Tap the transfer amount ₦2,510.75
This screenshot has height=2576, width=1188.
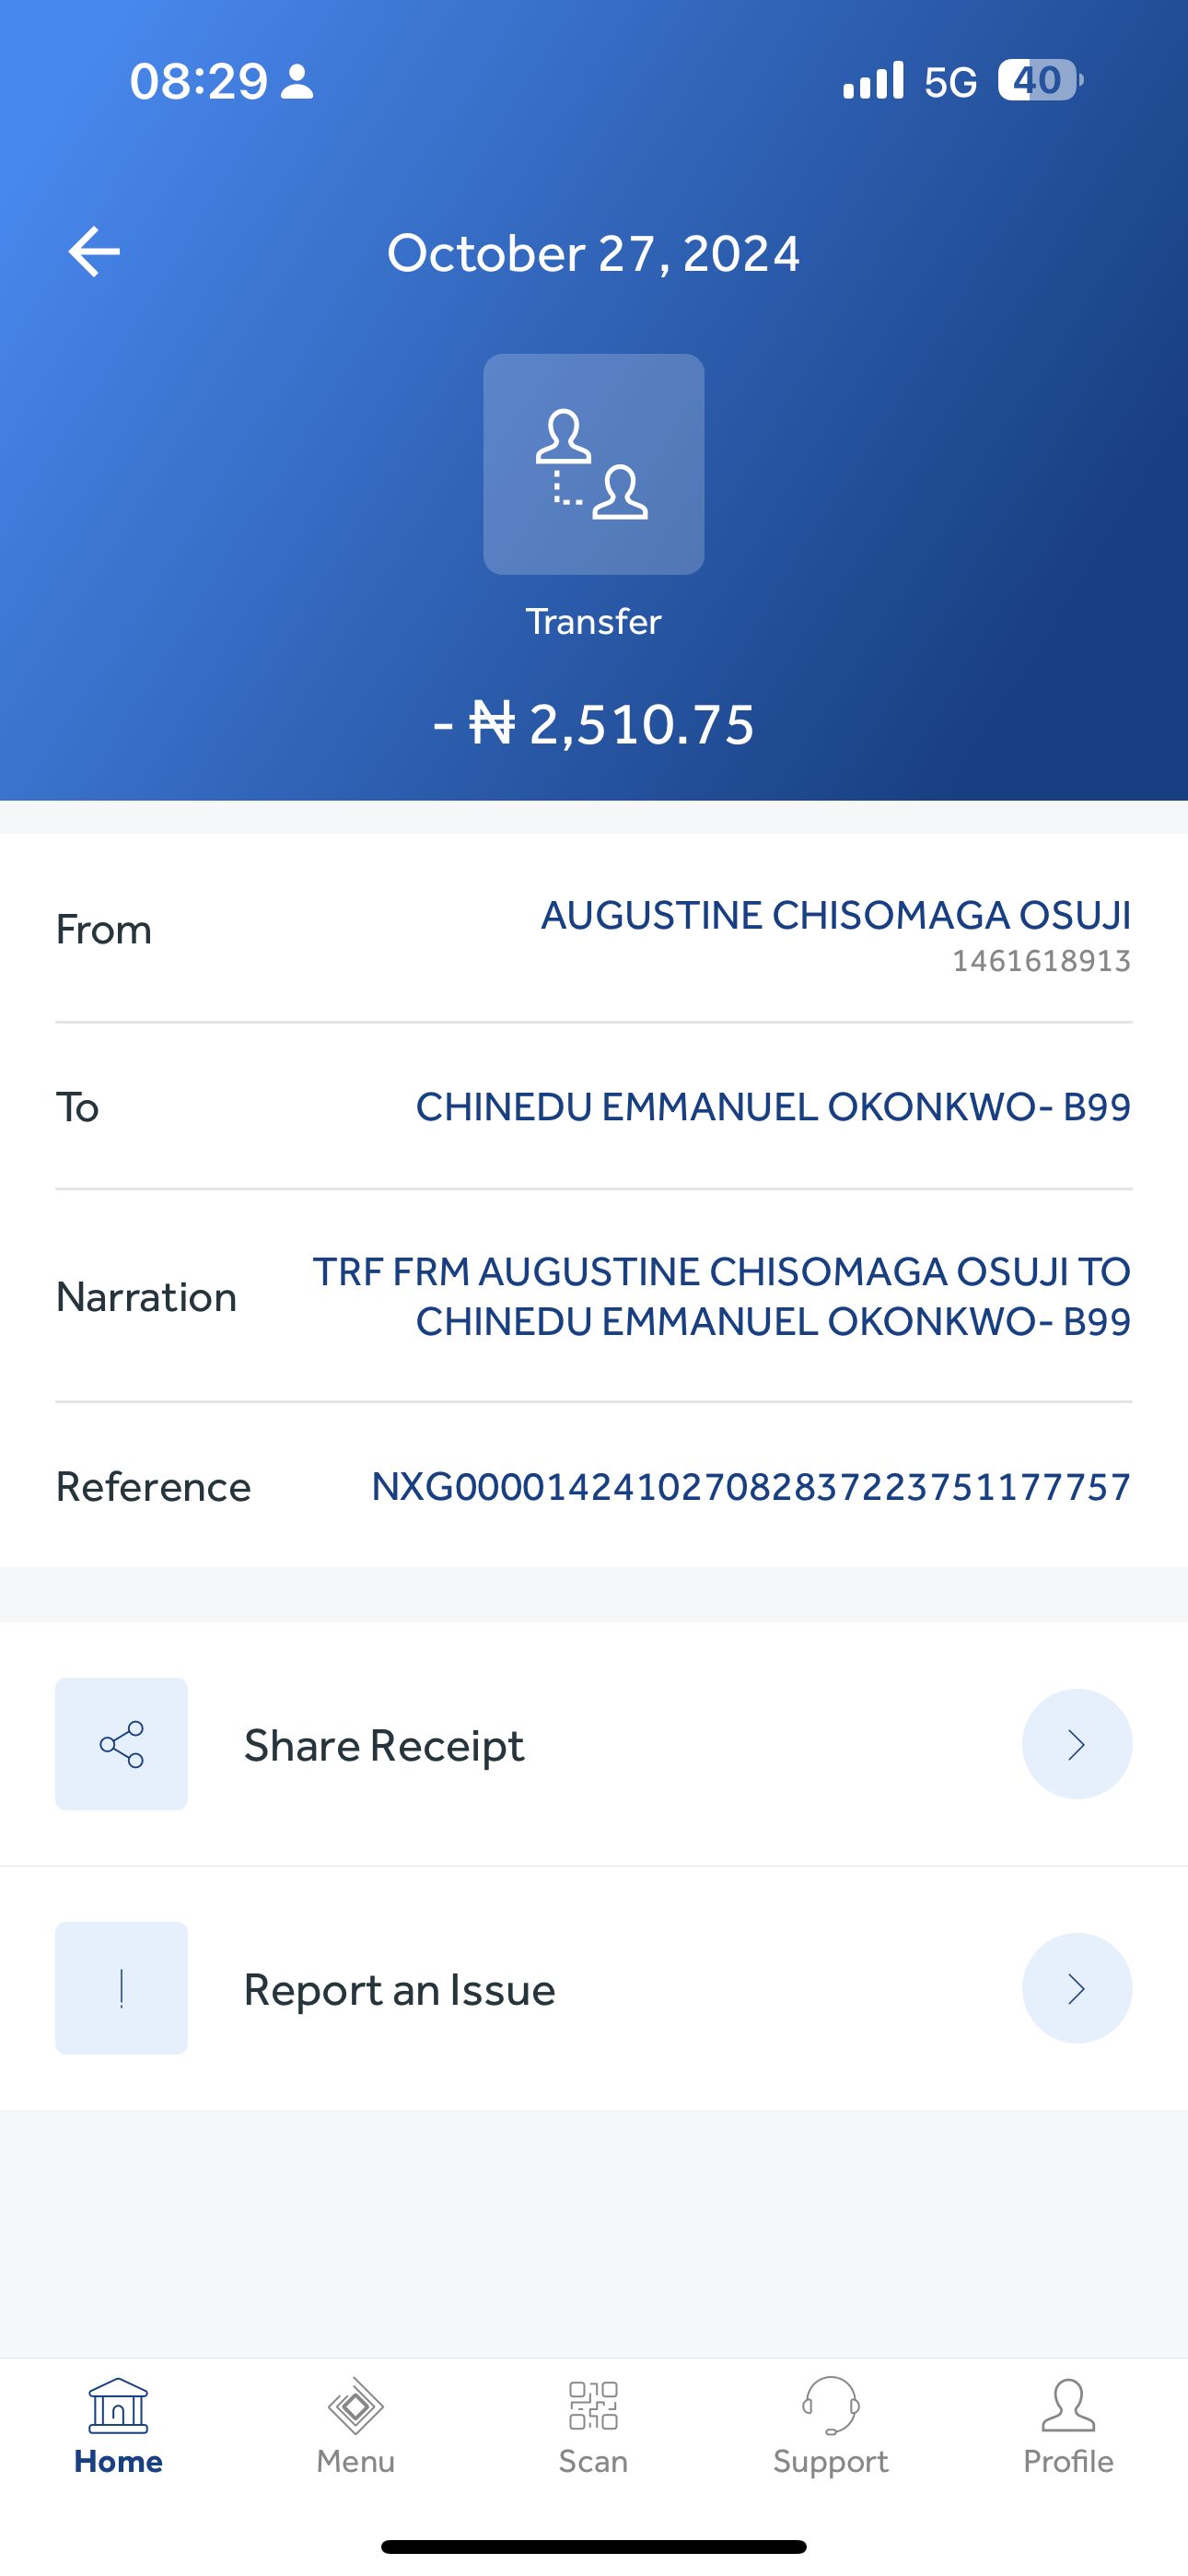[594, 724]
